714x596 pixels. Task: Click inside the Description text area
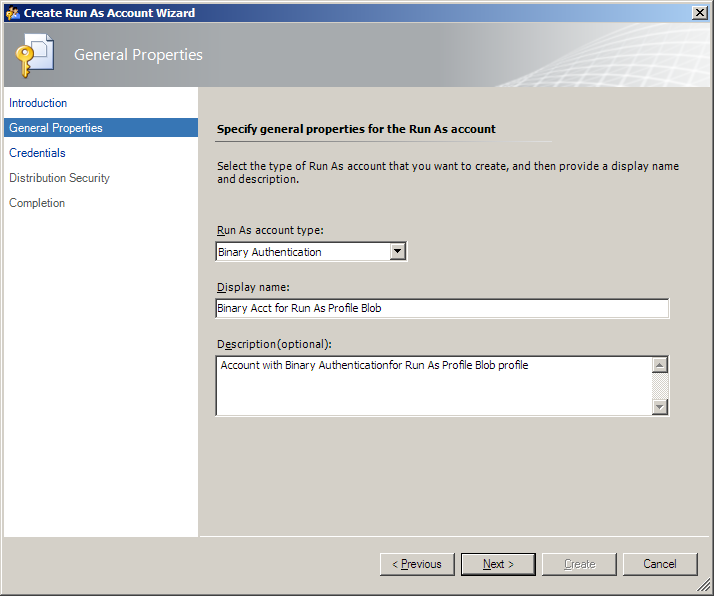point(434,386)
